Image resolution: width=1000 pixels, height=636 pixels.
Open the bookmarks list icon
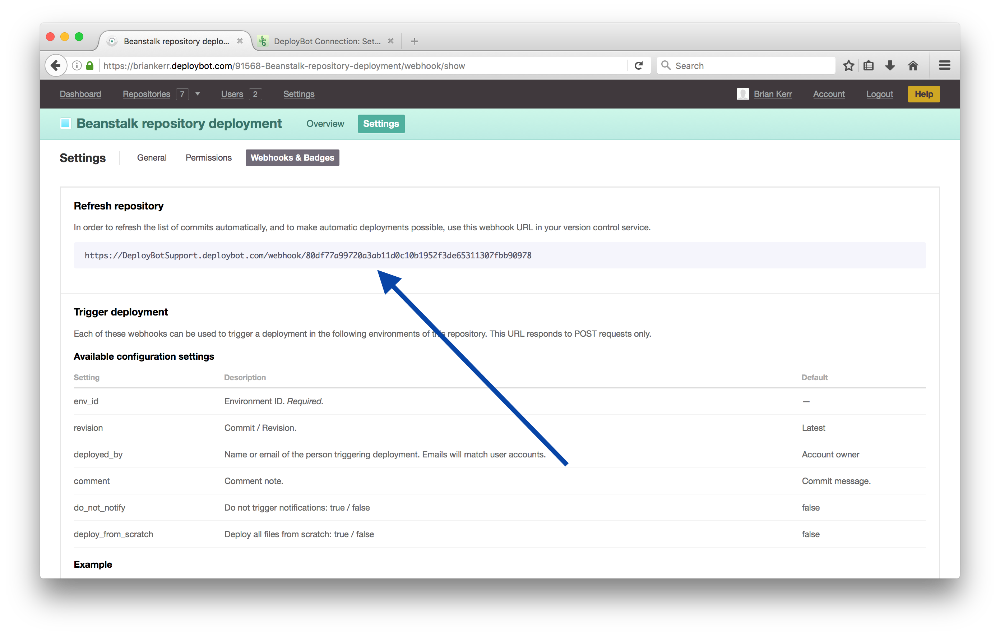869,66
